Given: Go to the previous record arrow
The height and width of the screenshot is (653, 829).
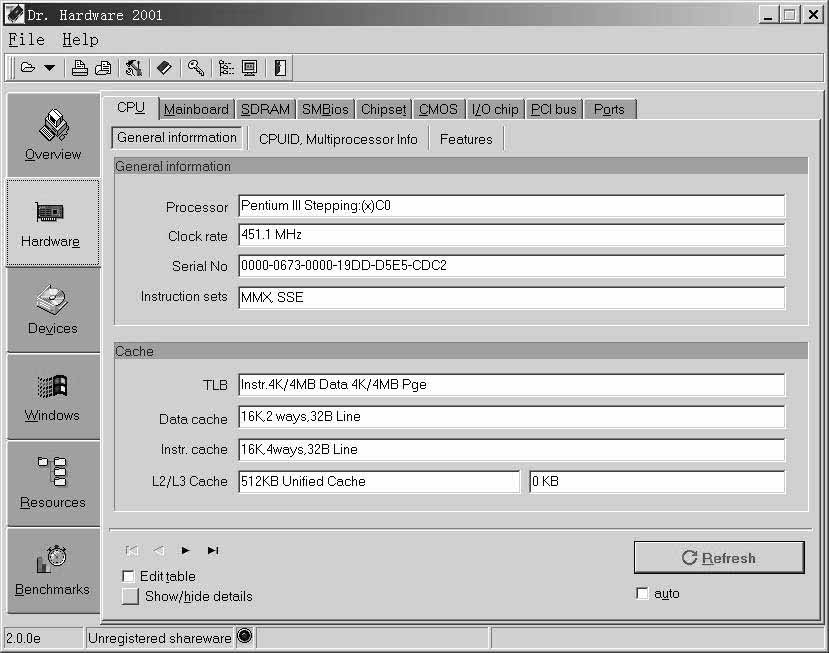Looking at the screenshot, I should pyautogui.click(x=159, y=550).
